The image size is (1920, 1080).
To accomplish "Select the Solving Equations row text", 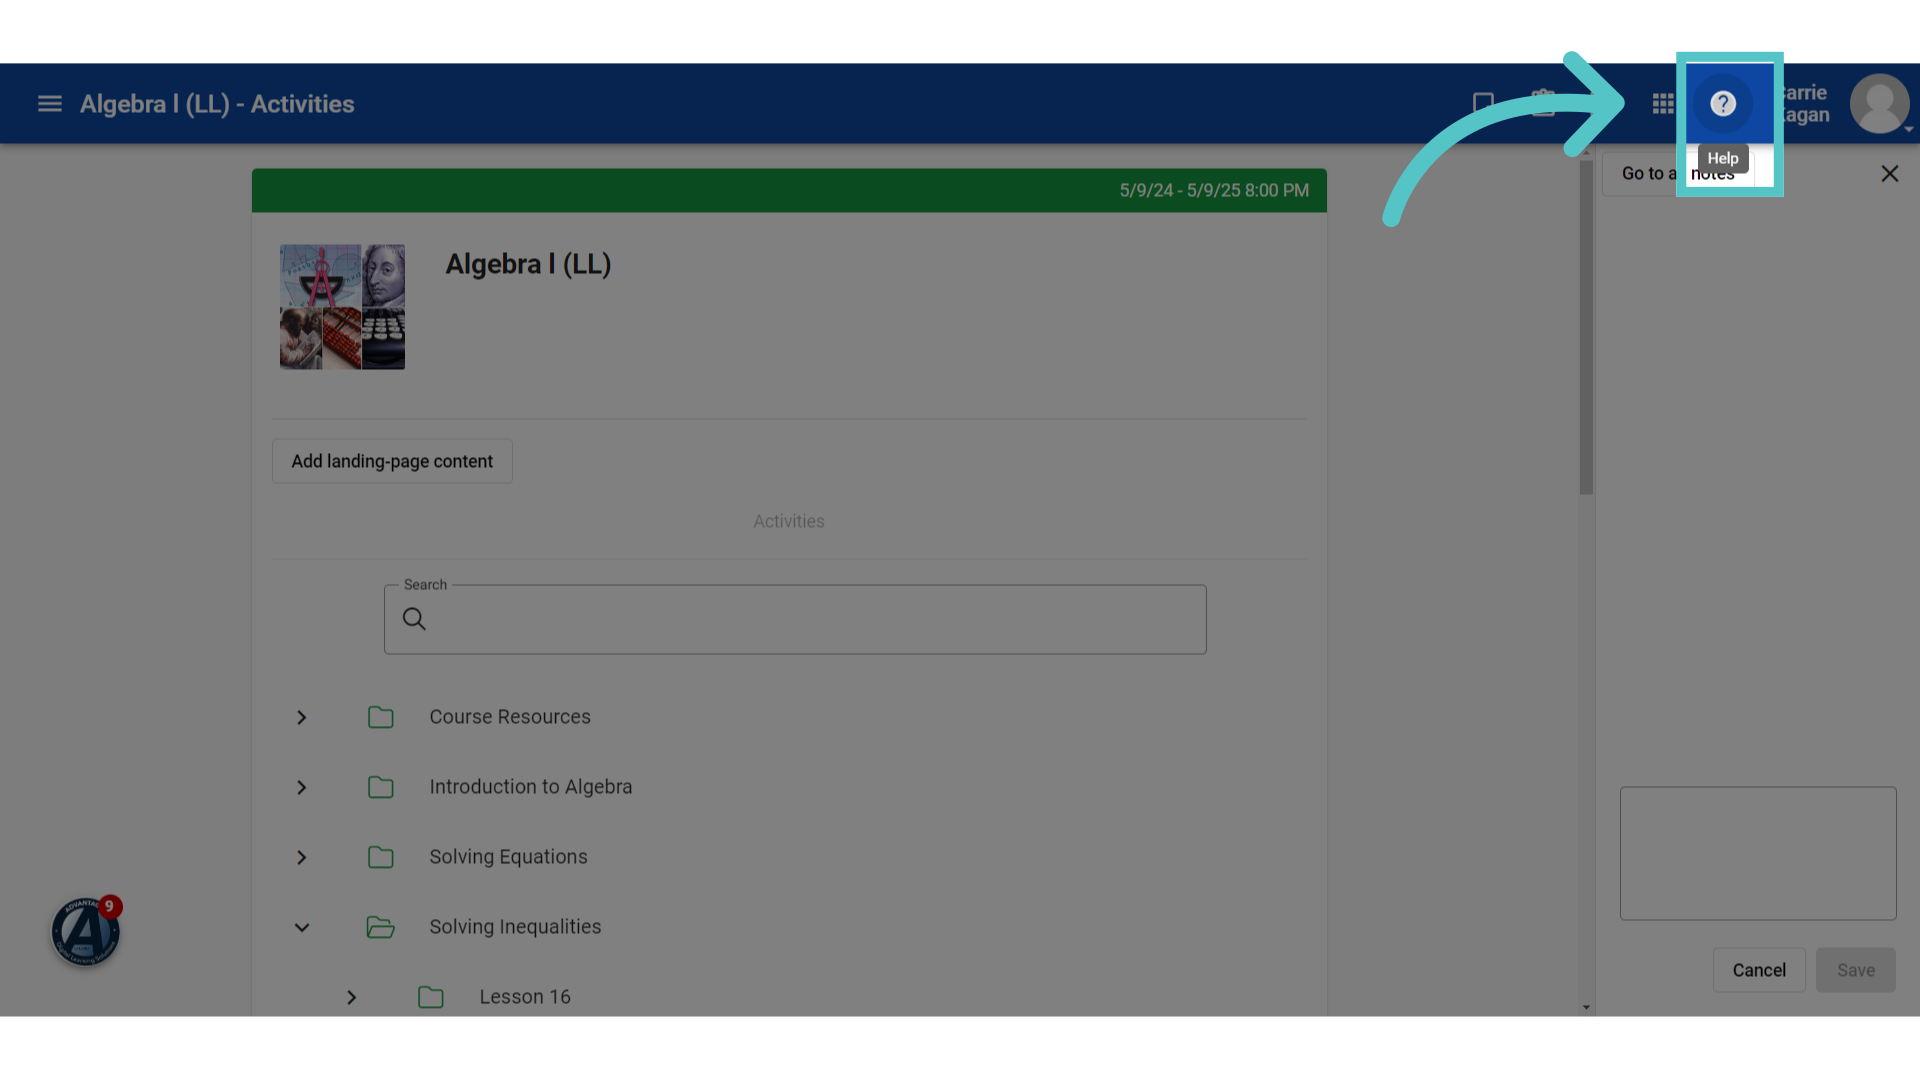I will click(x=508, y=857).
